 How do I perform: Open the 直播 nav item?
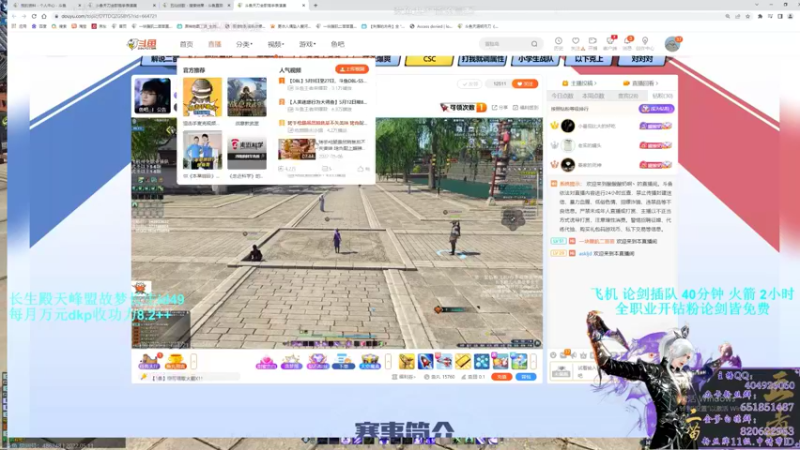pos(215,44)
